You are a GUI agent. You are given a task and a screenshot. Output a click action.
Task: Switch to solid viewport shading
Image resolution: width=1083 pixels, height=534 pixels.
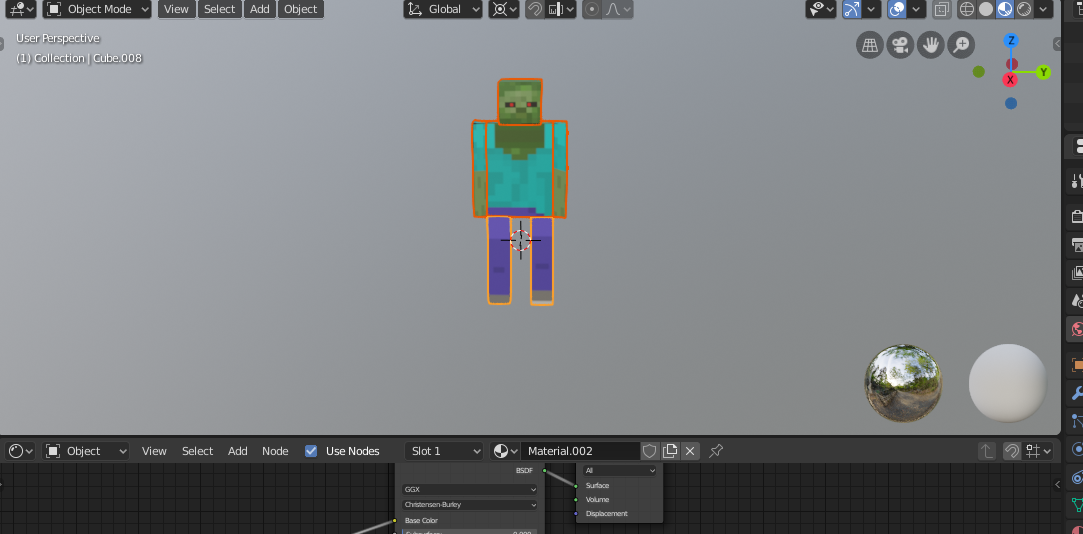[x=986, y=9]
